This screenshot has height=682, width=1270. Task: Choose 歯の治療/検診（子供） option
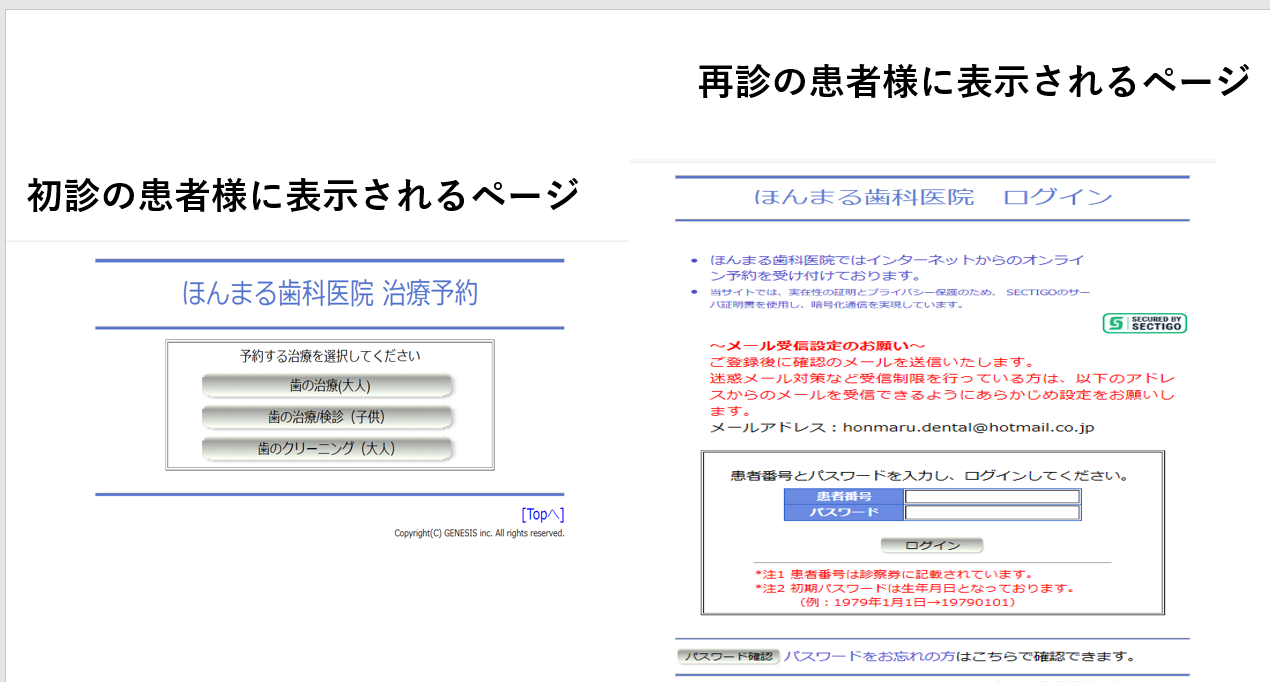(x=328, y=417)
